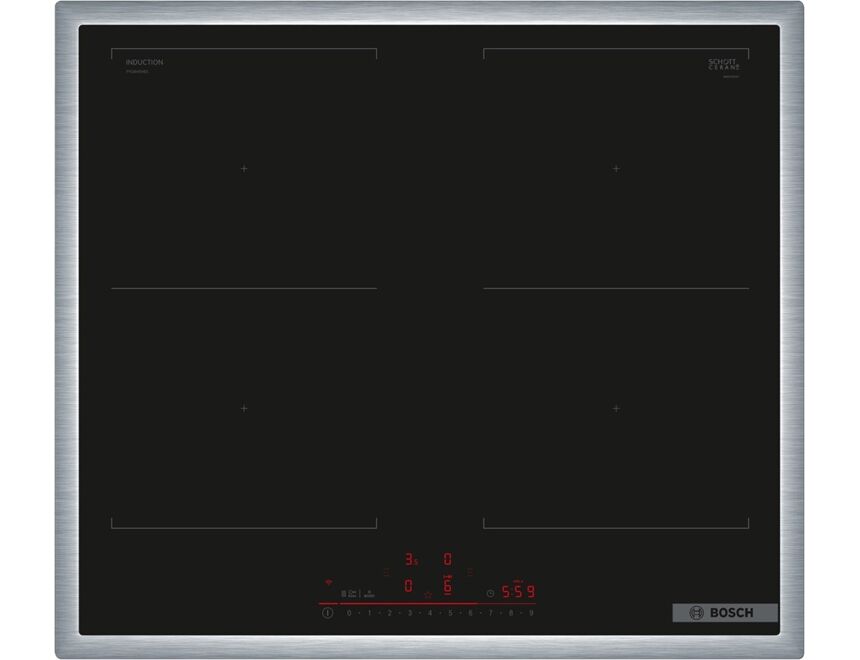Tap the front-left cooking zone cross marker
This screenshot has height=660, width=860.
point(243,408)
